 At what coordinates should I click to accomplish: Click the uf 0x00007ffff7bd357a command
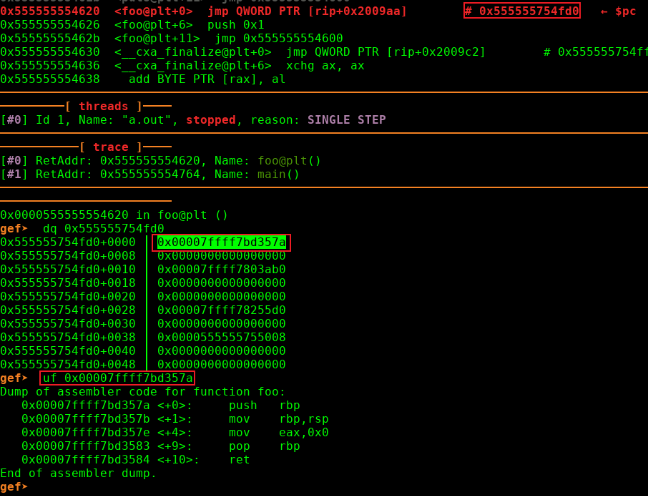[118, 378]
